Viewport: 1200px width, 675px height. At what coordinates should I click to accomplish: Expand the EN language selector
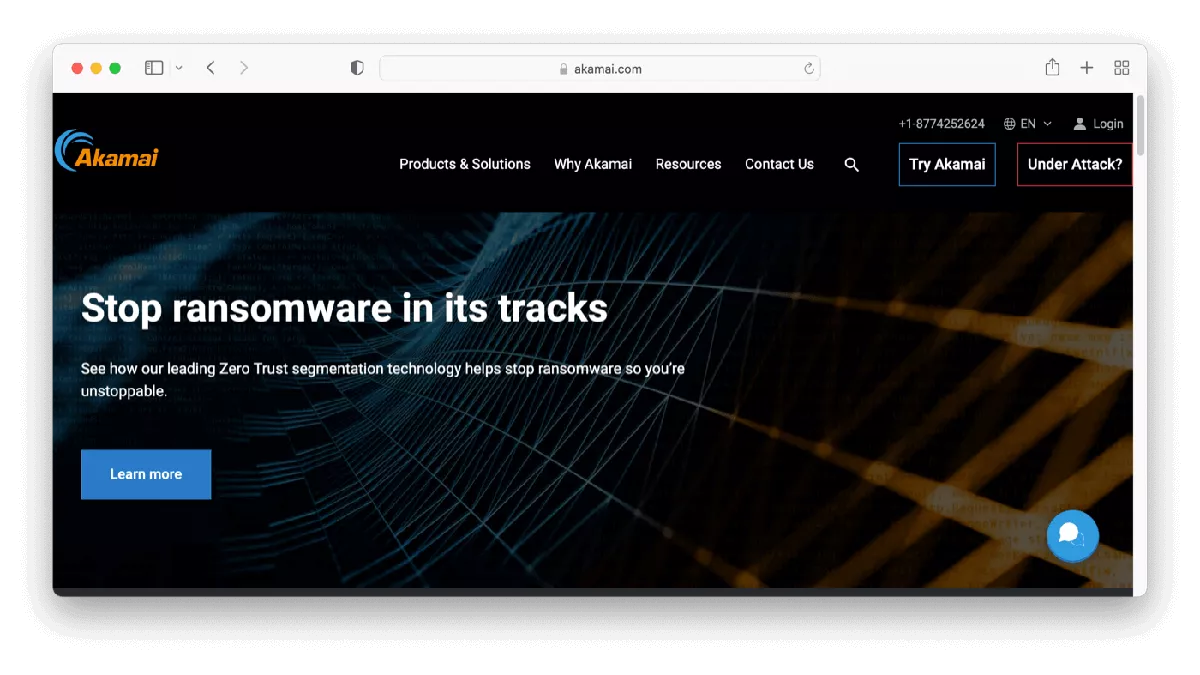pos(1028,124)
